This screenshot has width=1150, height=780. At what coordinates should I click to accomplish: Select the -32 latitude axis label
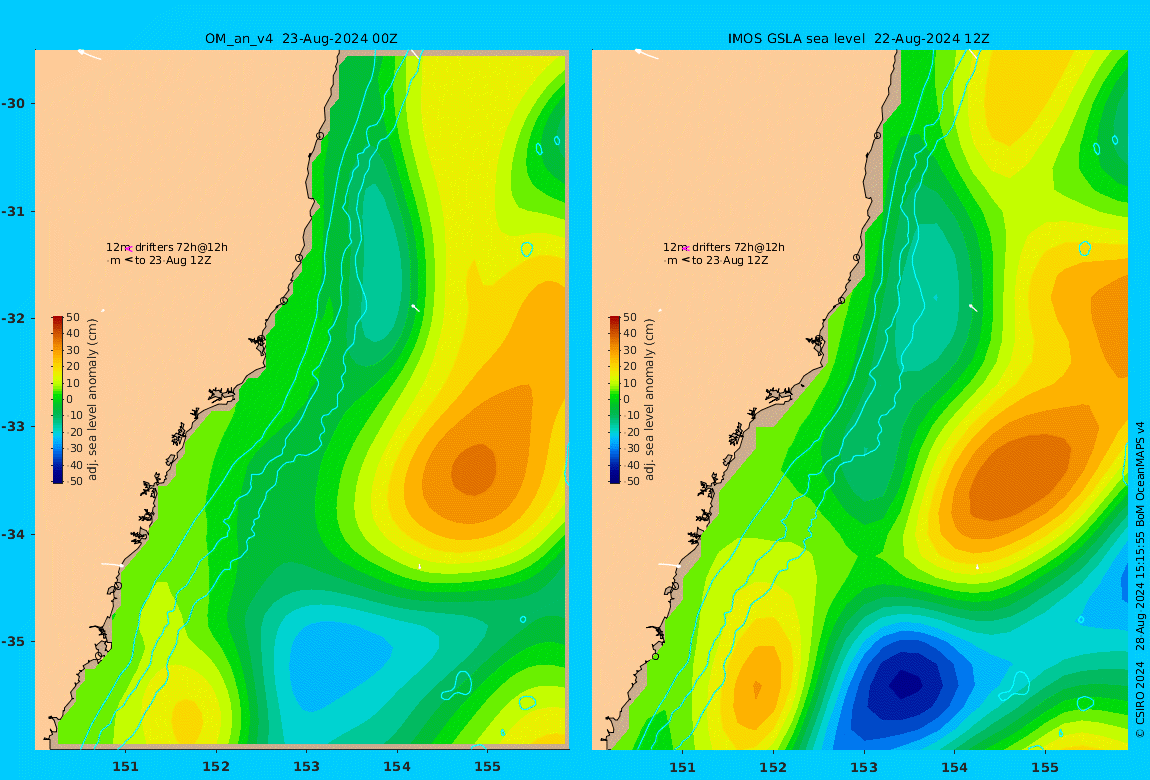(13, 318)
